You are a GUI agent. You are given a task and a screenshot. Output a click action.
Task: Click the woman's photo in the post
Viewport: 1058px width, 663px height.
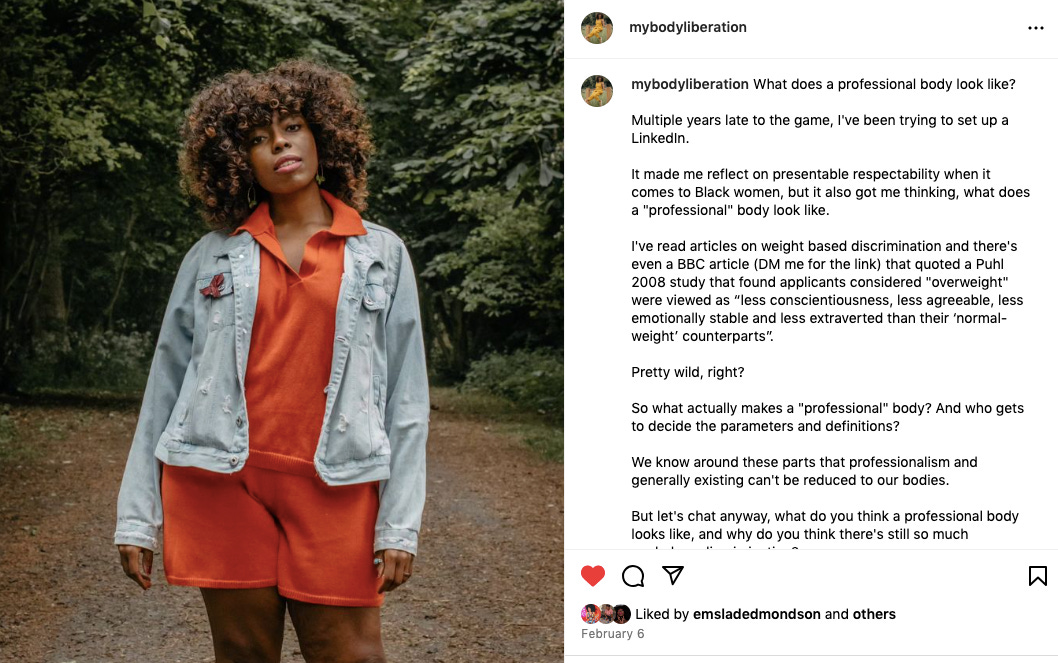pyautogui.click(x=281, y=331)
